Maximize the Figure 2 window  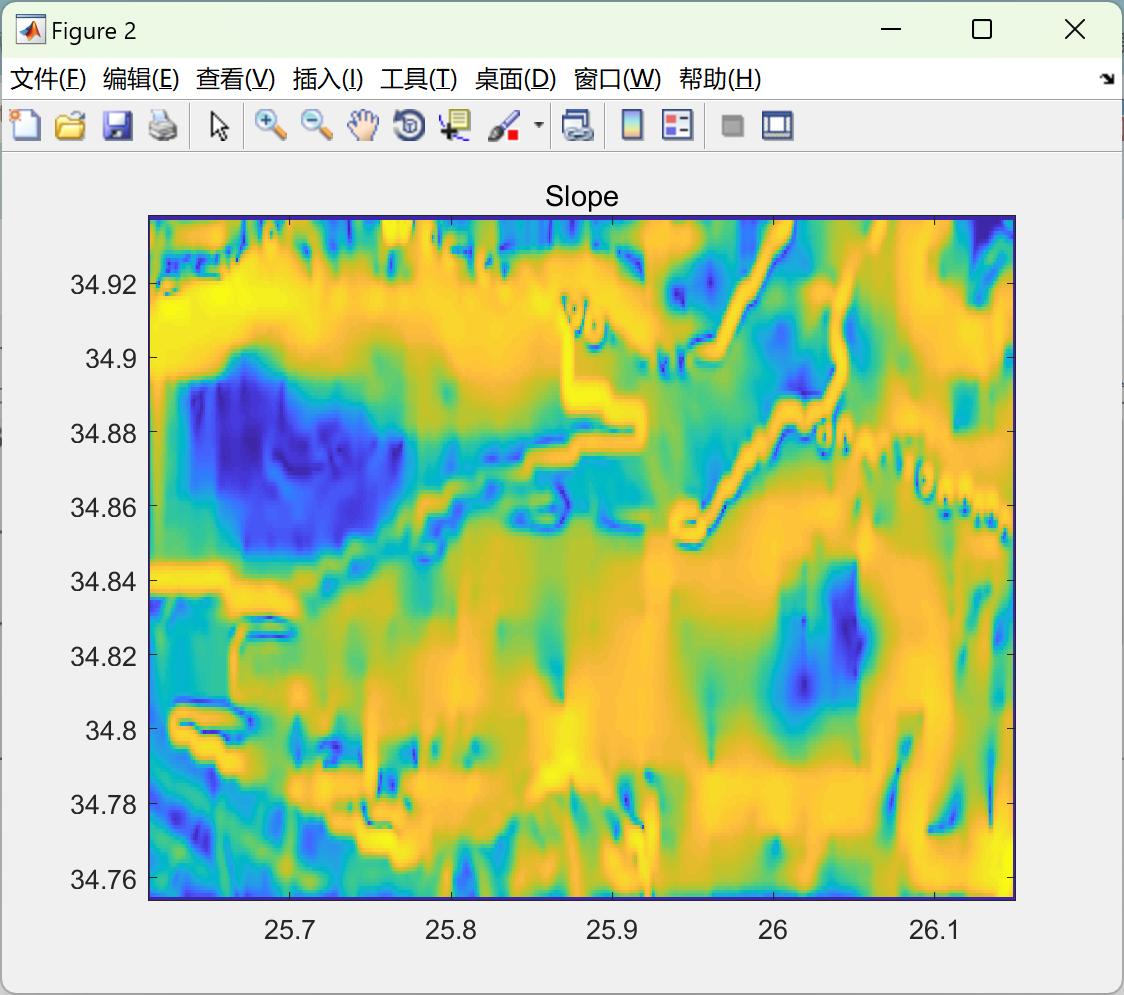click(982, 29)
